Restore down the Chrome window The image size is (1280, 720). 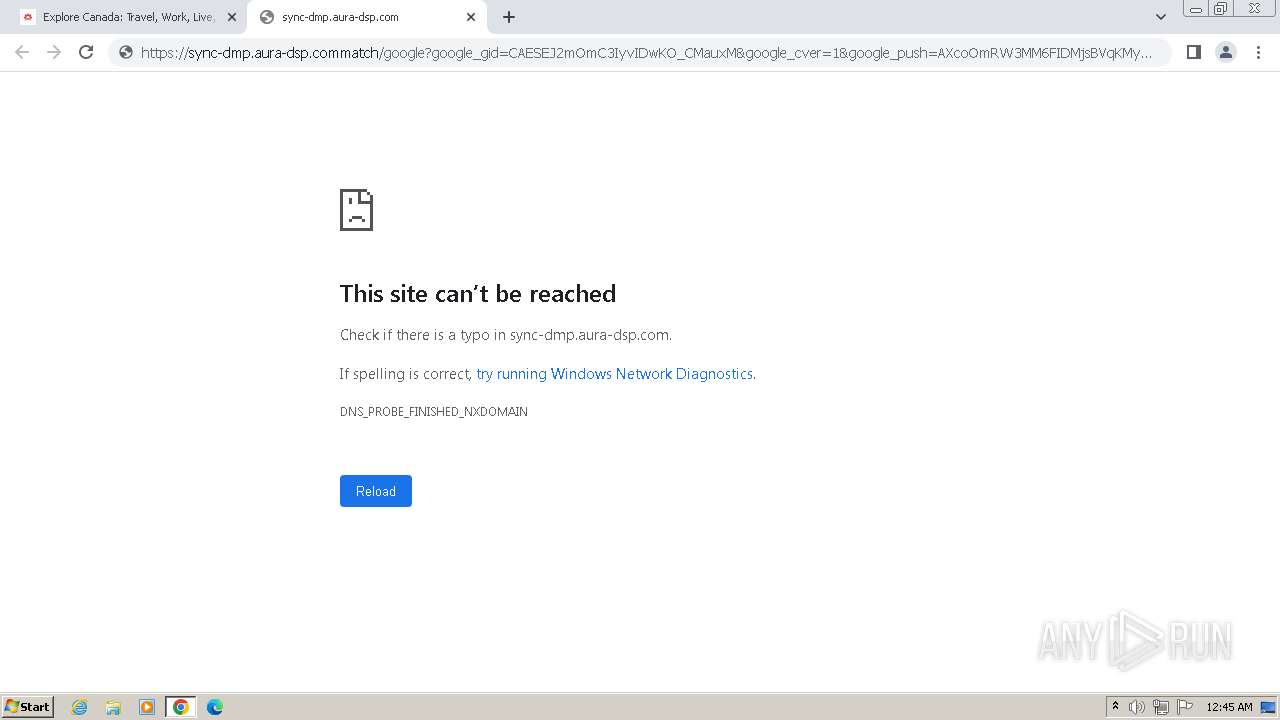pos(1221,9)
